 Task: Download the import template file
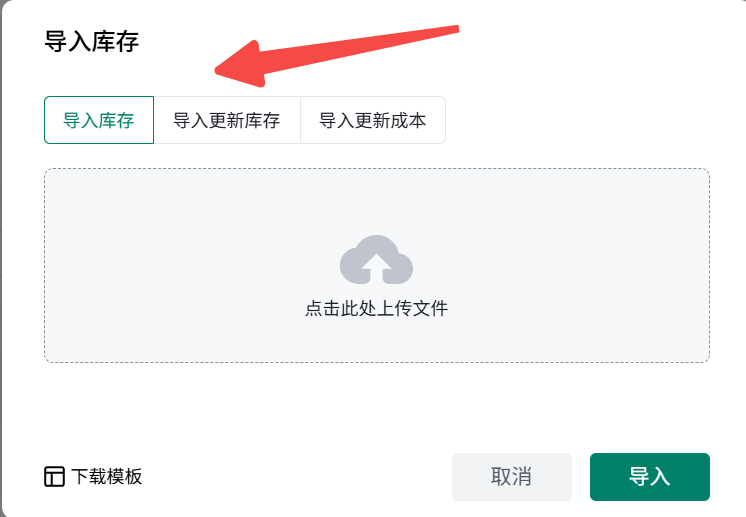[94, 477]
